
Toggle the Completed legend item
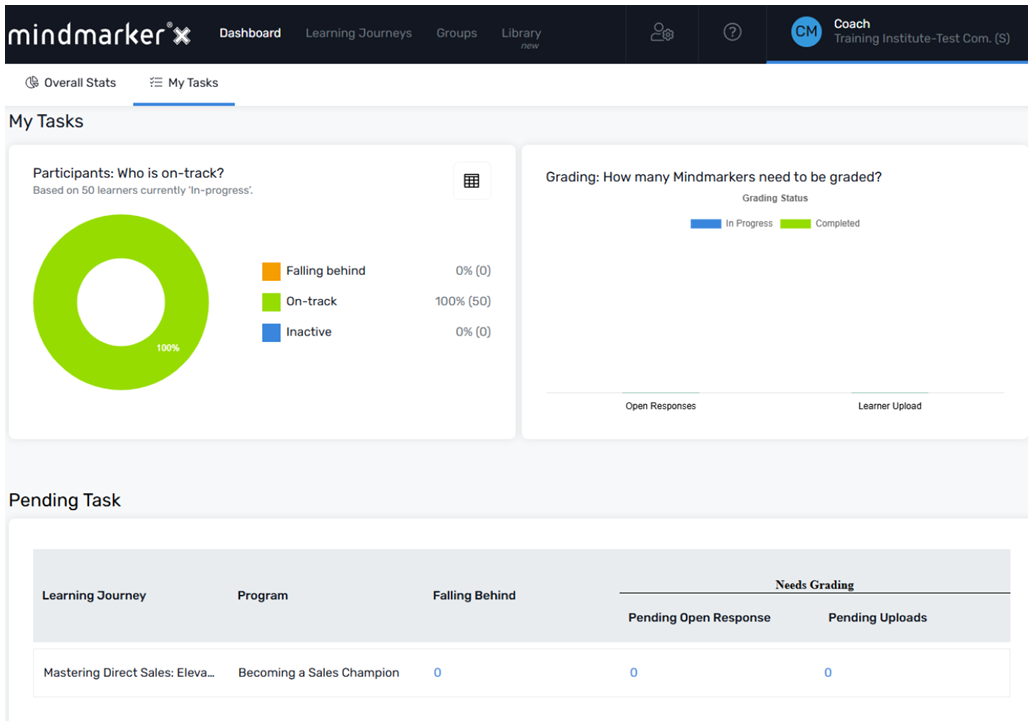tap(820, 223)
